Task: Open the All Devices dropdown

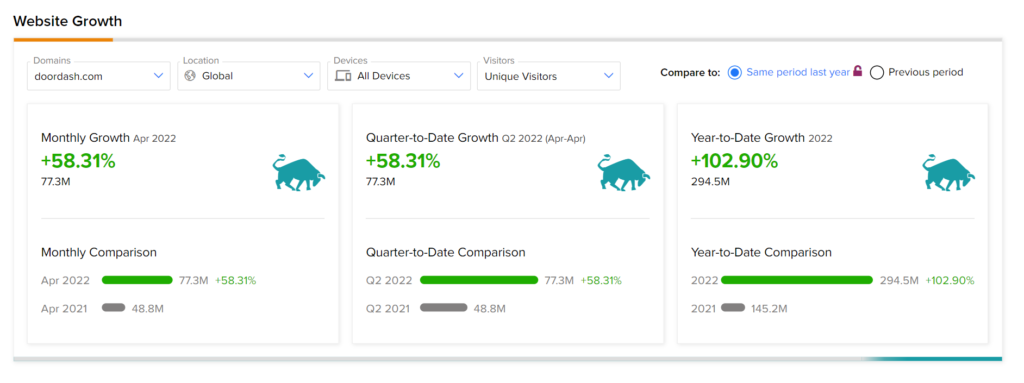Action: click(399, 76)
